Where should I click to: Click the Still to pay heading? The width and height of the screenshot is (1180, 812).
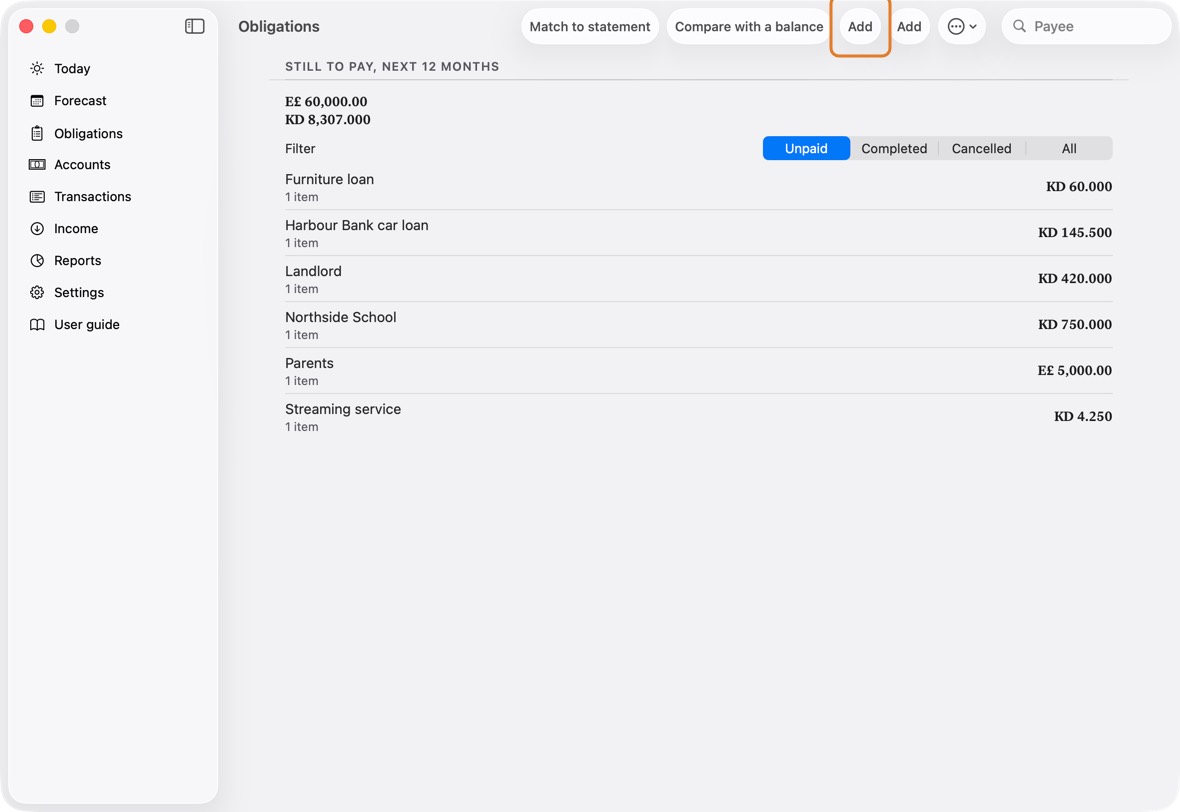click(392, 66)
